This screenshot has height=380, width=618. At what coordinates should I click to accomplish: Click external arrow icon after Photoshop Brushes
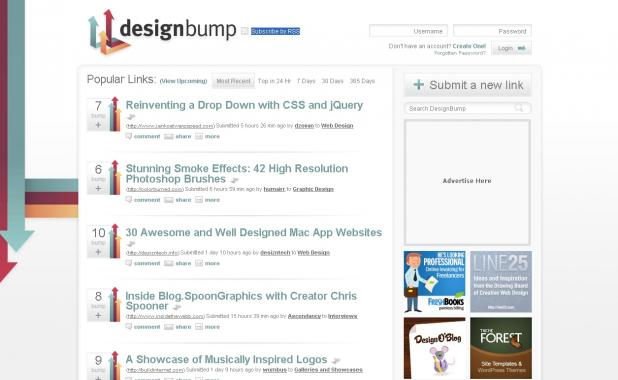pyautogui.click(x=235, y=180)
